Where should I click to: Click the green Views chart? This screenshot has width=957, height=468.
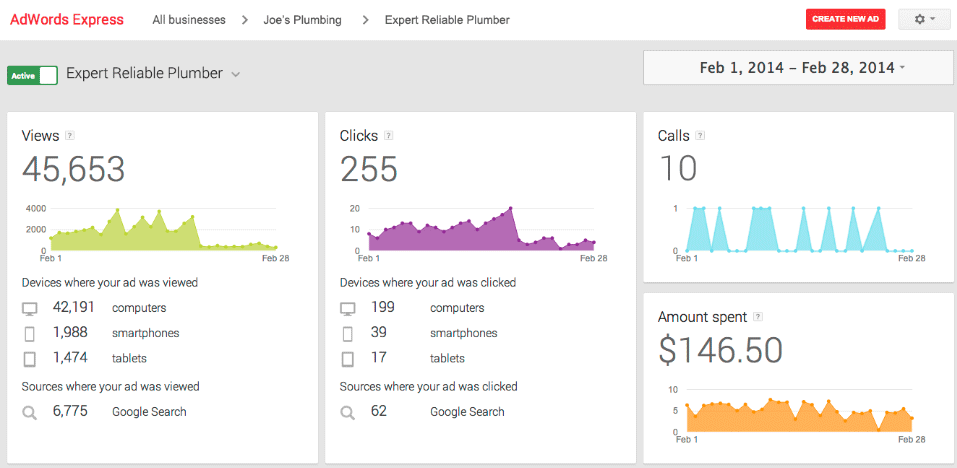click(160, 232)
